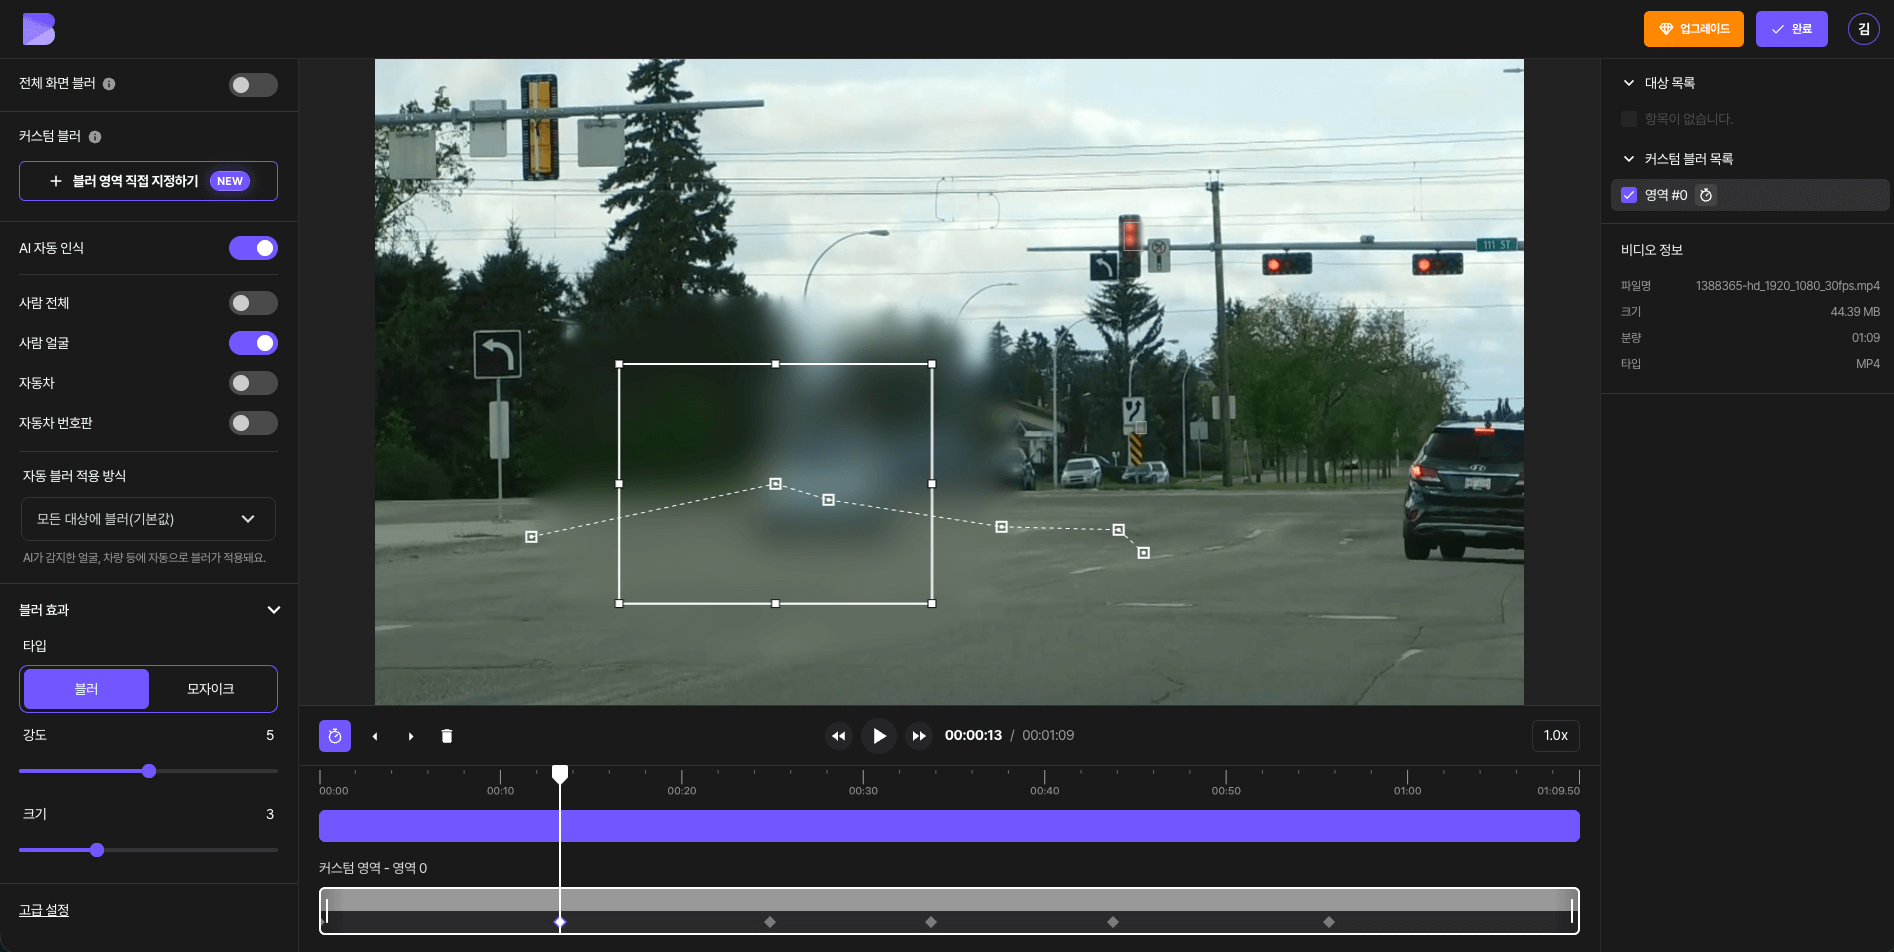Collapse the 블러 효과 section
Viewport: 1894px width, 952px height.
pos(273,610)
